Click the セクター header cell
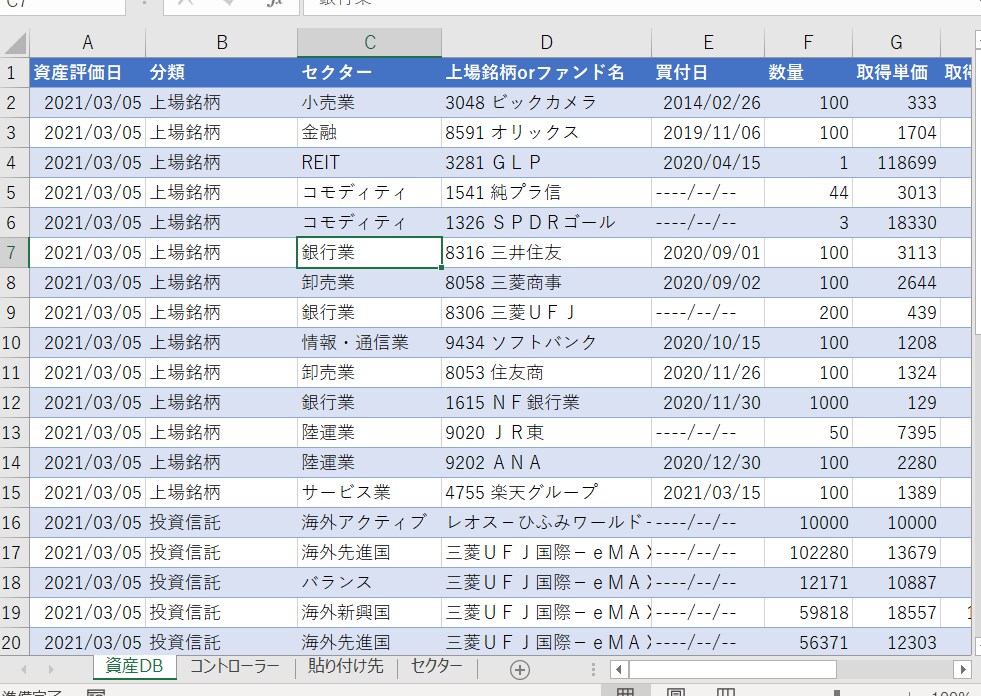 coord(370,73)
